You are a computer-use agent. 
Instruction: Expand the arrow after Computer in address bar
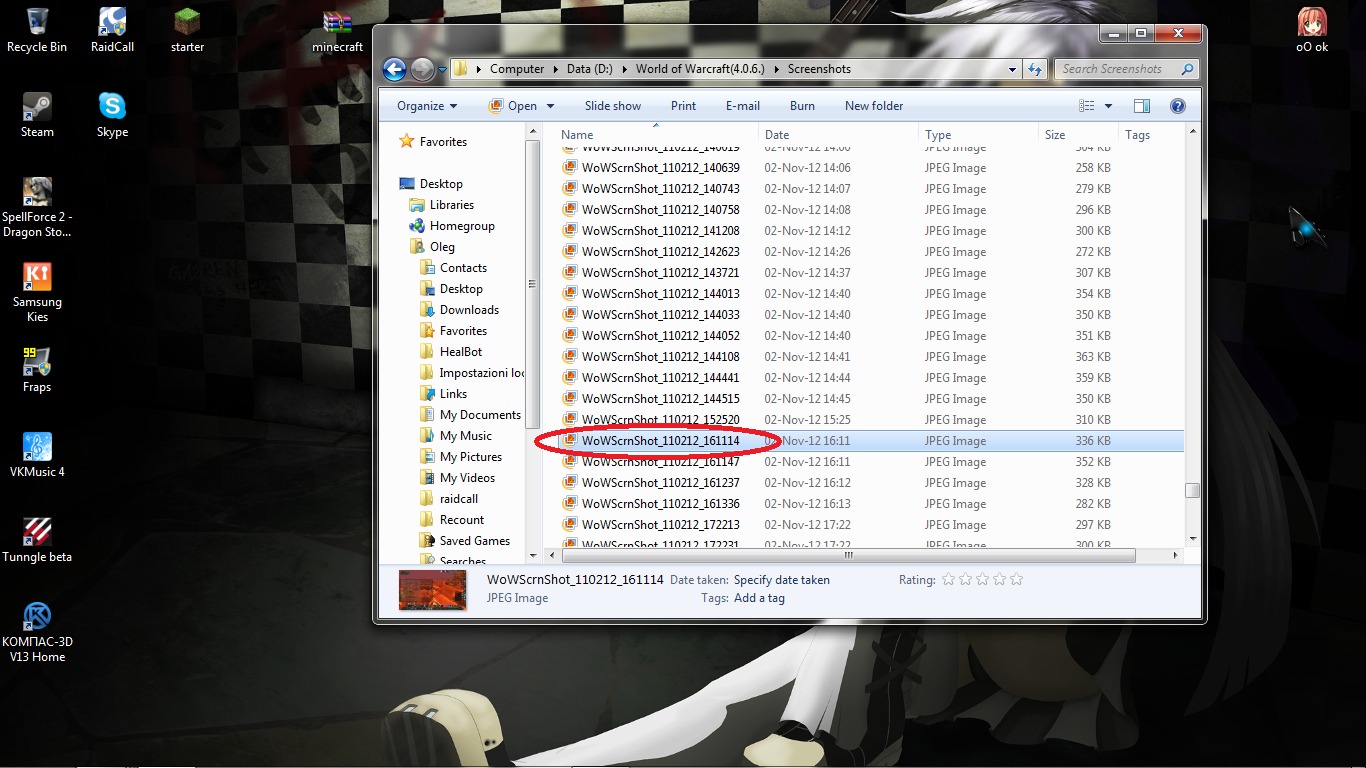point(555,69)
